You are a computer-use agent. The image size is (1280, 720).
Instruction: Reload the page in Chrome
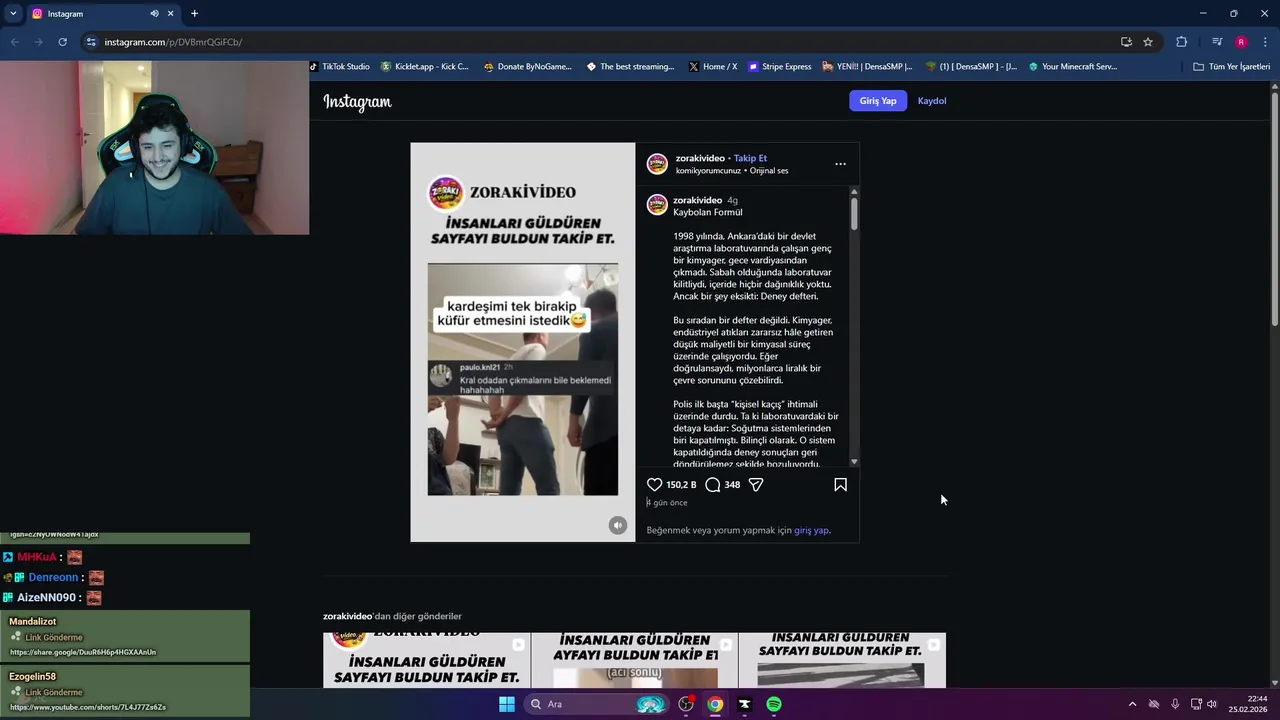[x=62, y=42]
